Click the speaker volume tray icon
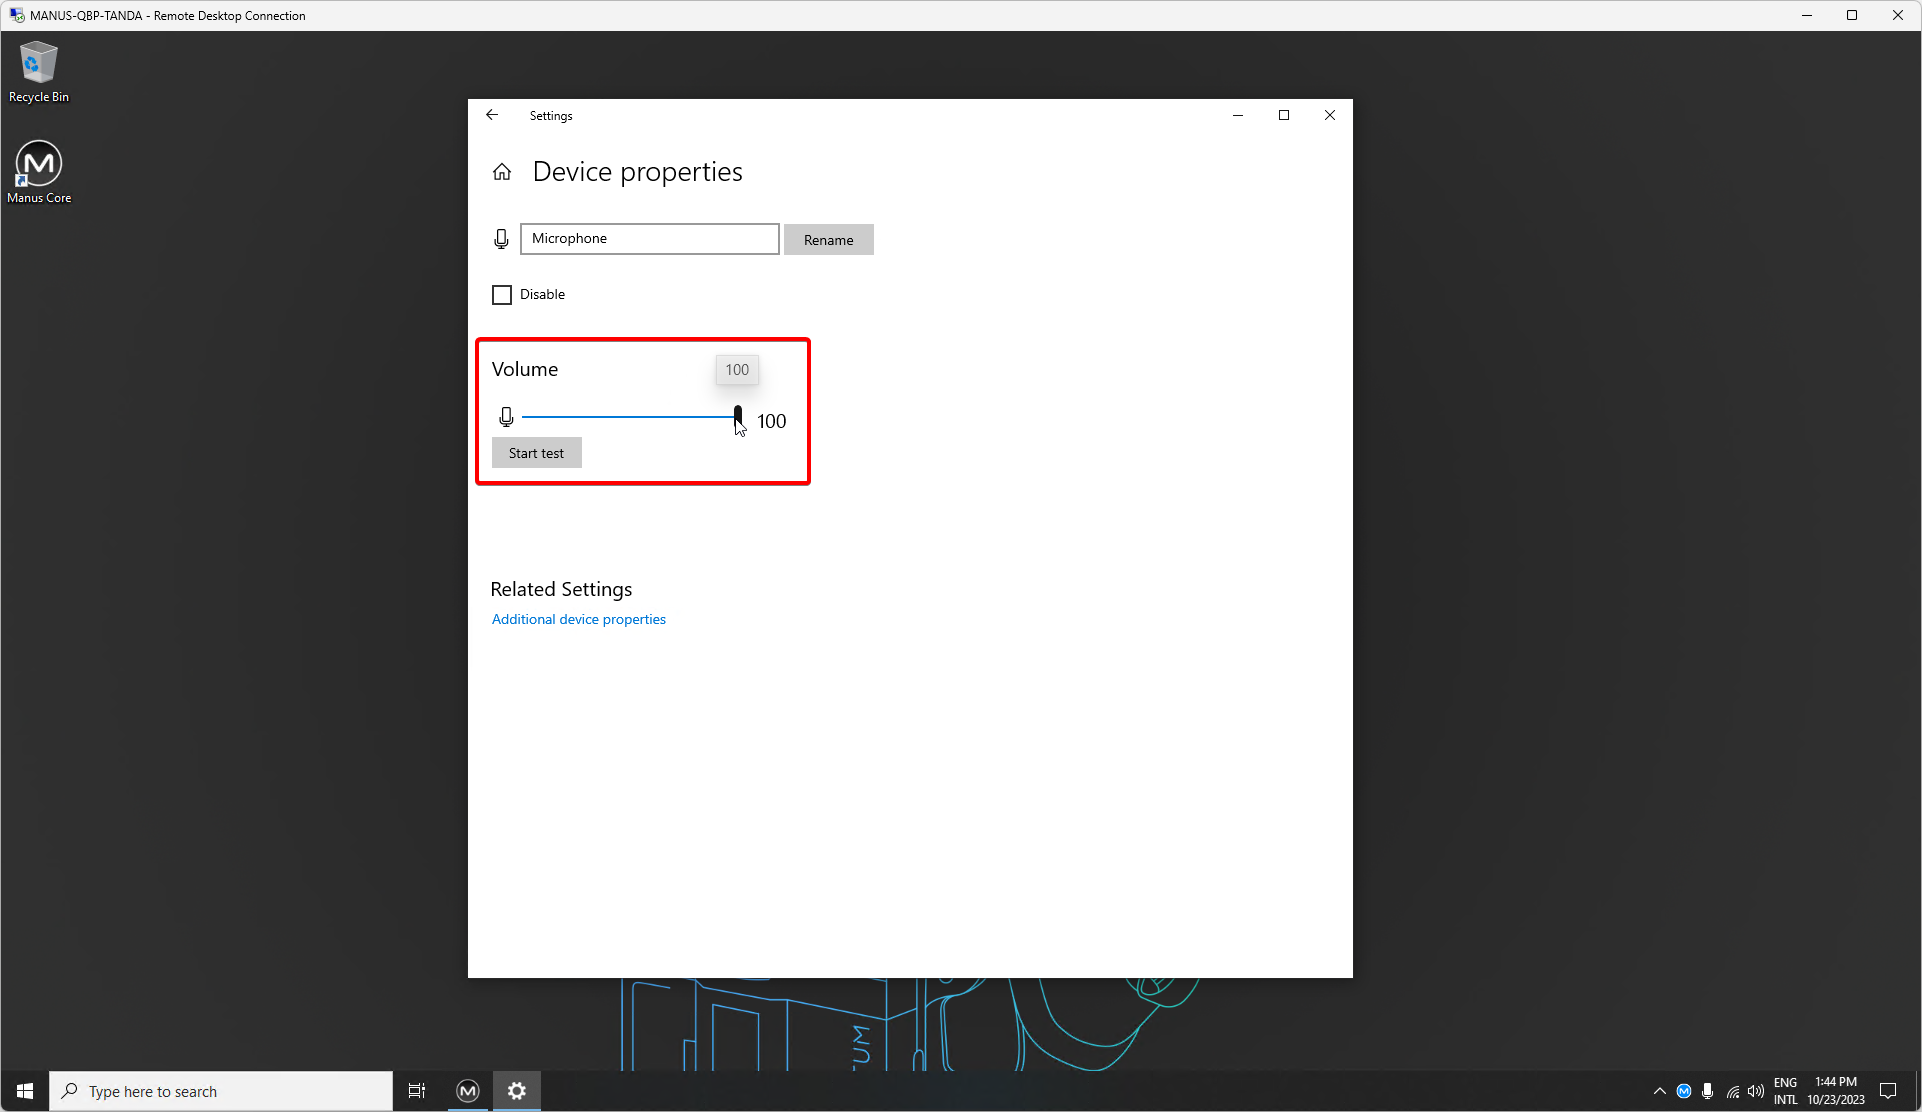 tap(1756, 1091)
